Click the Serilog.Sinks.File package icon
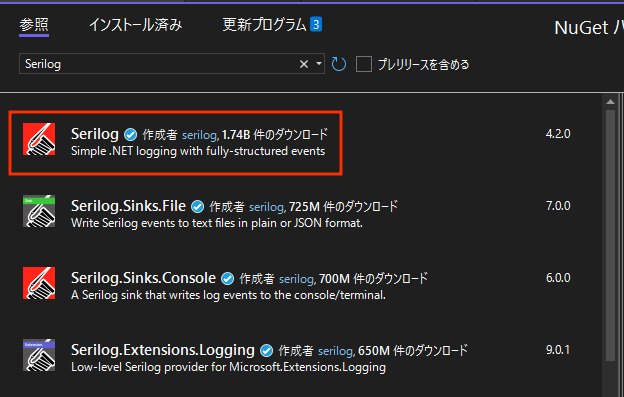 (39, 211)
